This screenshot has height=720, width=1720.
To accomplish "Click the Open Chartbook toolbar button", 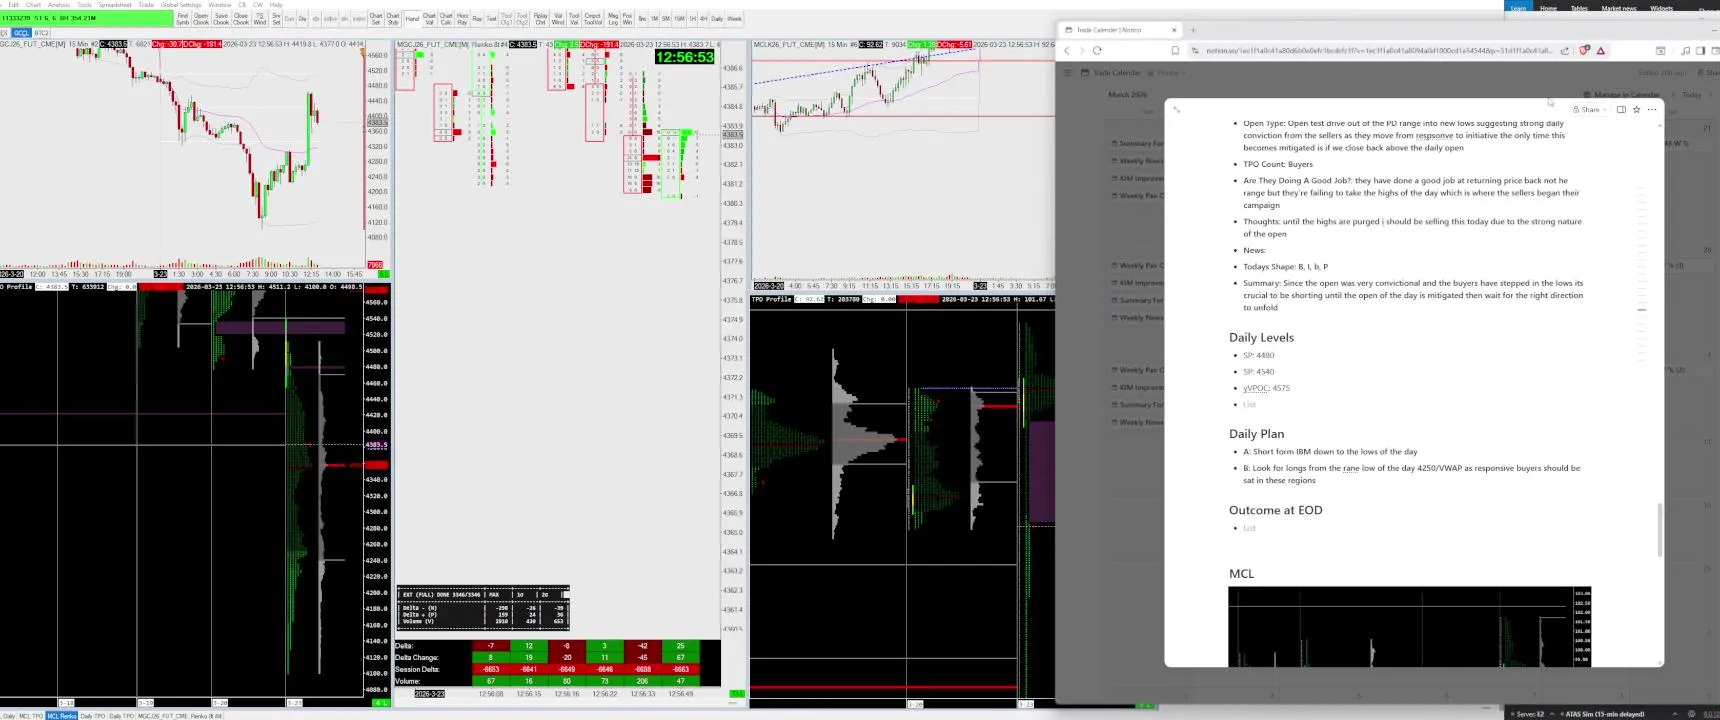I will pyautogui.click(x=201, y=19).
